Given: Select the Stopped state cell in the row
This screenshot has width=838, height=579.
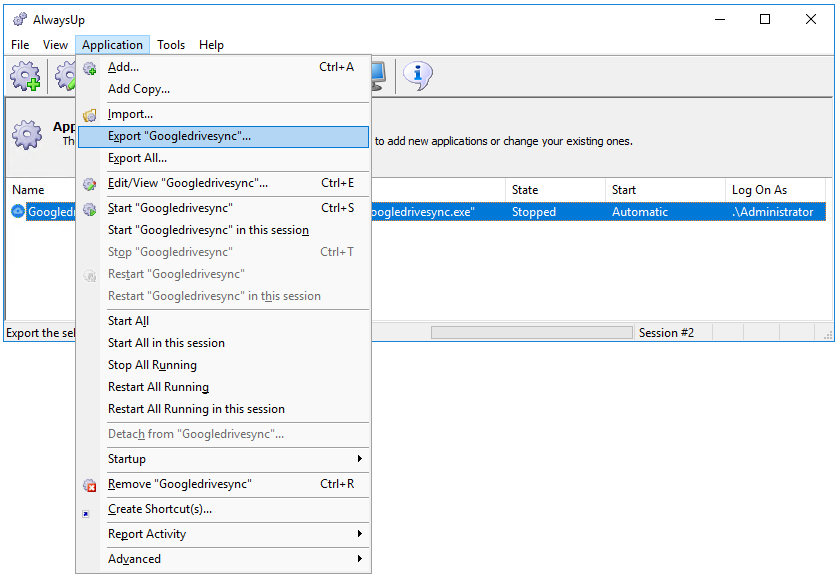Looking at the screenshot, I should tap(534, 212).
